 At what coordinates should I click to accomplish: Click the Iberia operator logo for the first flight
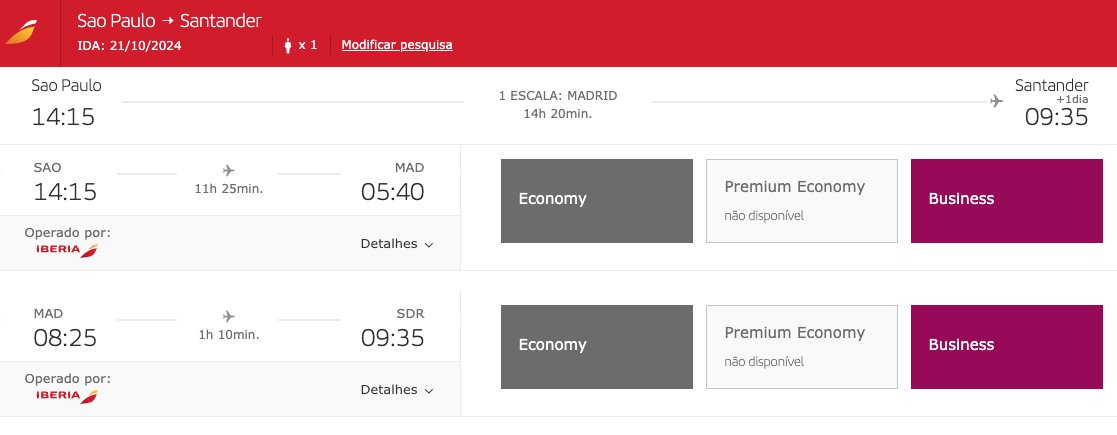(x=67, y=250)
